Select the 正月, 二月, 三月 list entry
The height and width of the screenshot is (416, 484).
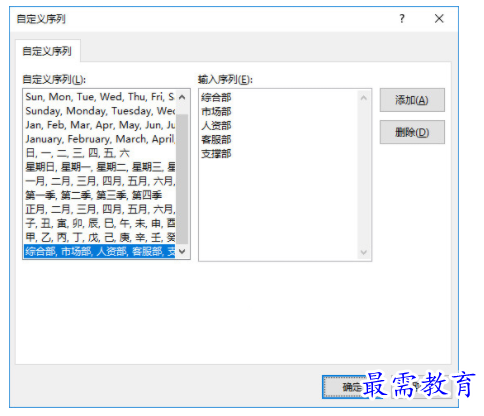100,209
